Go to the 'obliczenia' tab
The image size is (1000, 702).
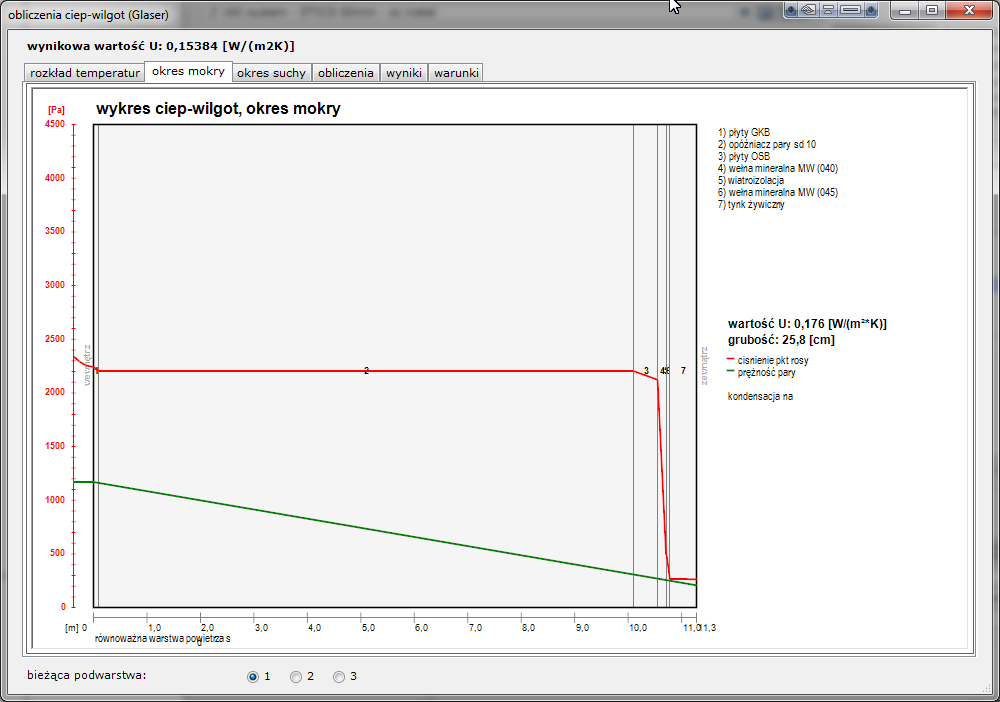tap(346, 73)
